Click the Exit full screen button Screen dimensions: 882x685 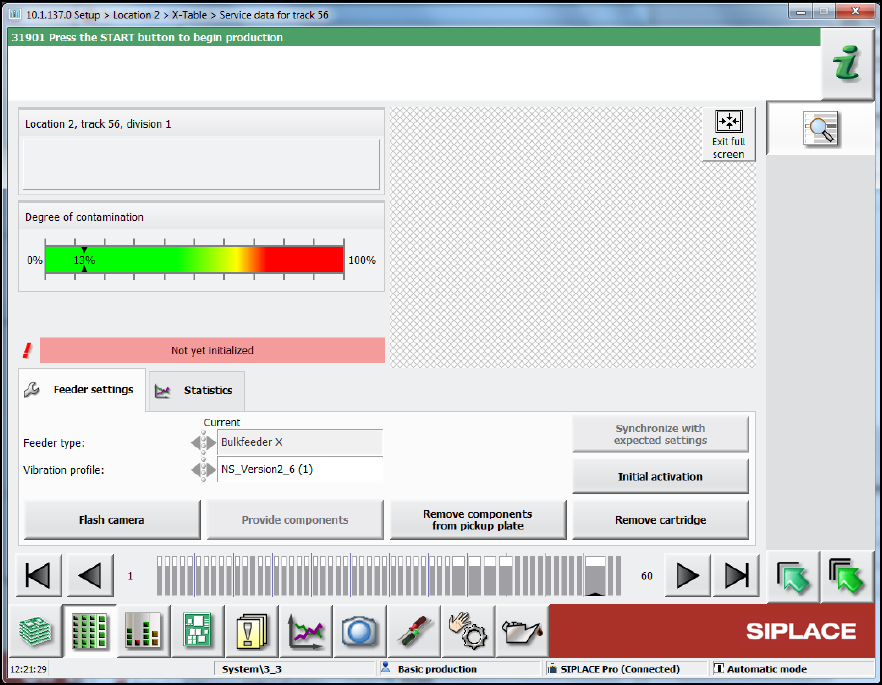pyautogui.click(x=728, y=134)
